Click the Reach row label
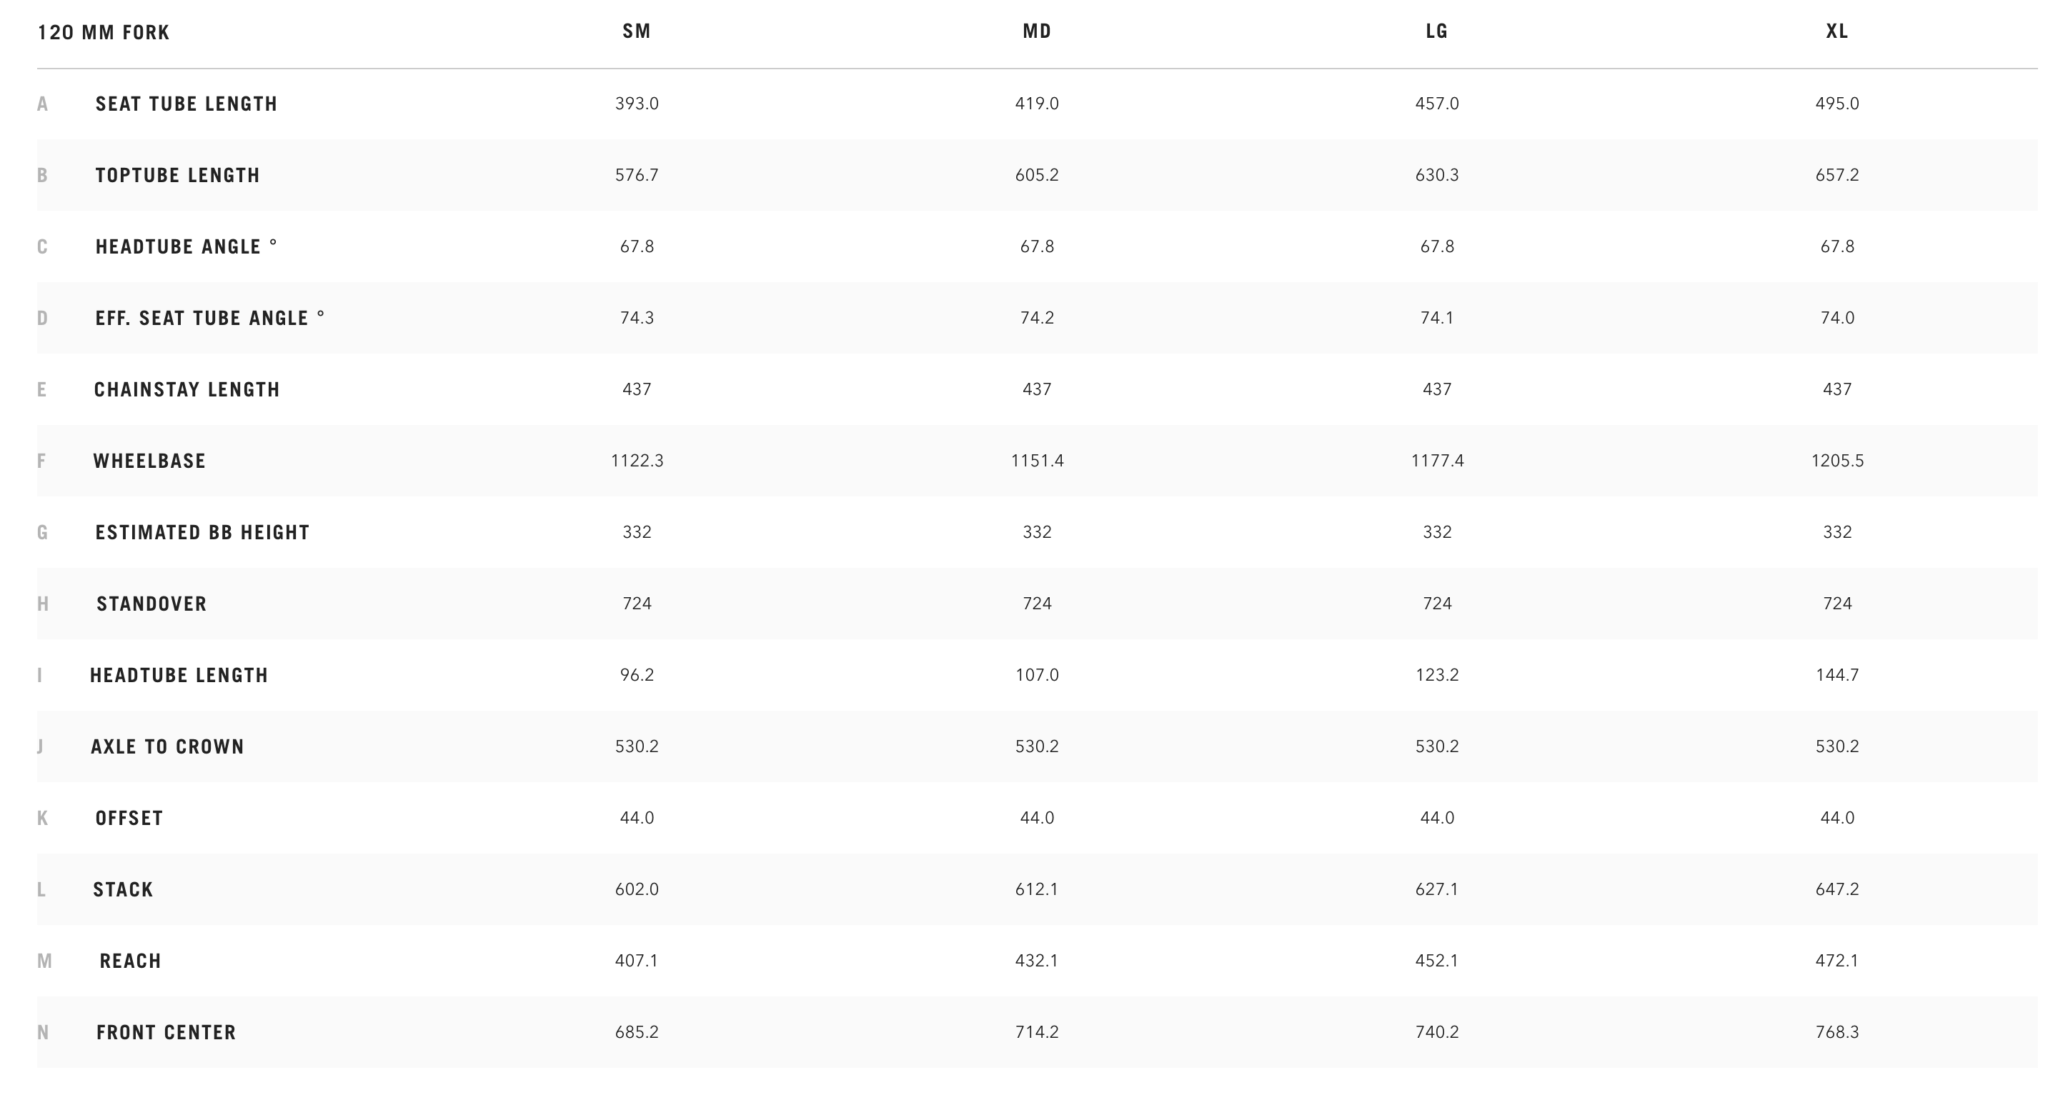This screenshot has height=1120, width=2048. (130, 961)
